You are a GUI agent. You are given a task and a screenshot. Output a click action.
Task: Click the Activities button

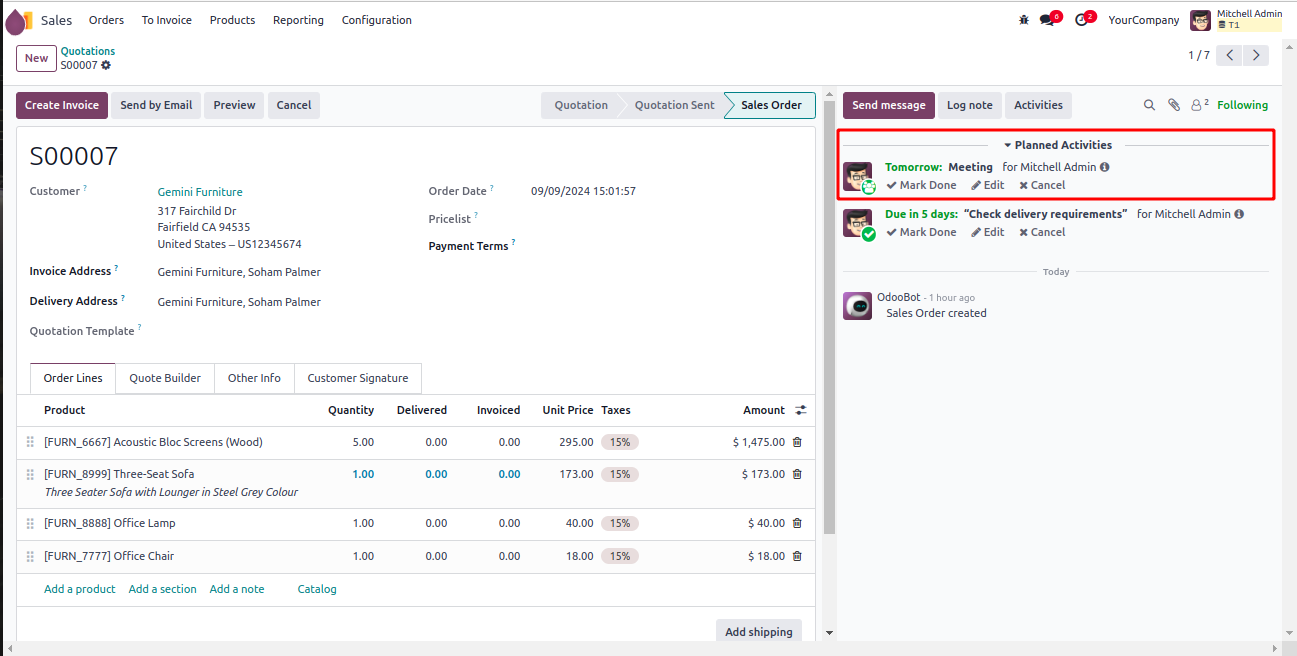coord(1038,105)
